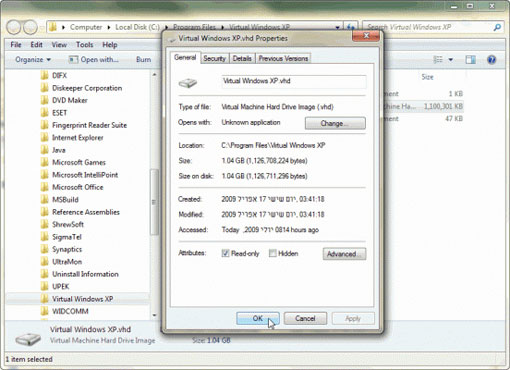The image size is (510, 370).
Task: Select Diskeeper Corporation folder
Action: coord(87,88)
